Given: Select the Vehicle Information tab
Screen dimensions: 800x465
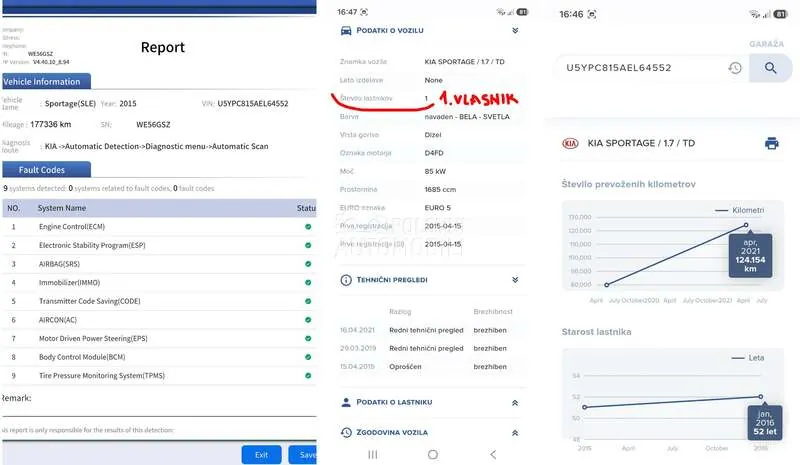Looking at the screenshot, I should (x=46, y=81).
